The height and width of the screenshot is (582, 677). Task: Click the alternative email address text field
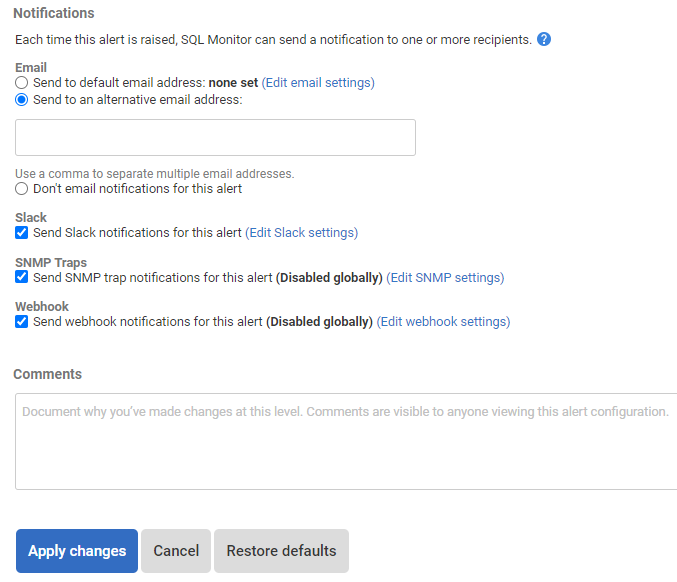pyautogui.click(x=215, y=138)
